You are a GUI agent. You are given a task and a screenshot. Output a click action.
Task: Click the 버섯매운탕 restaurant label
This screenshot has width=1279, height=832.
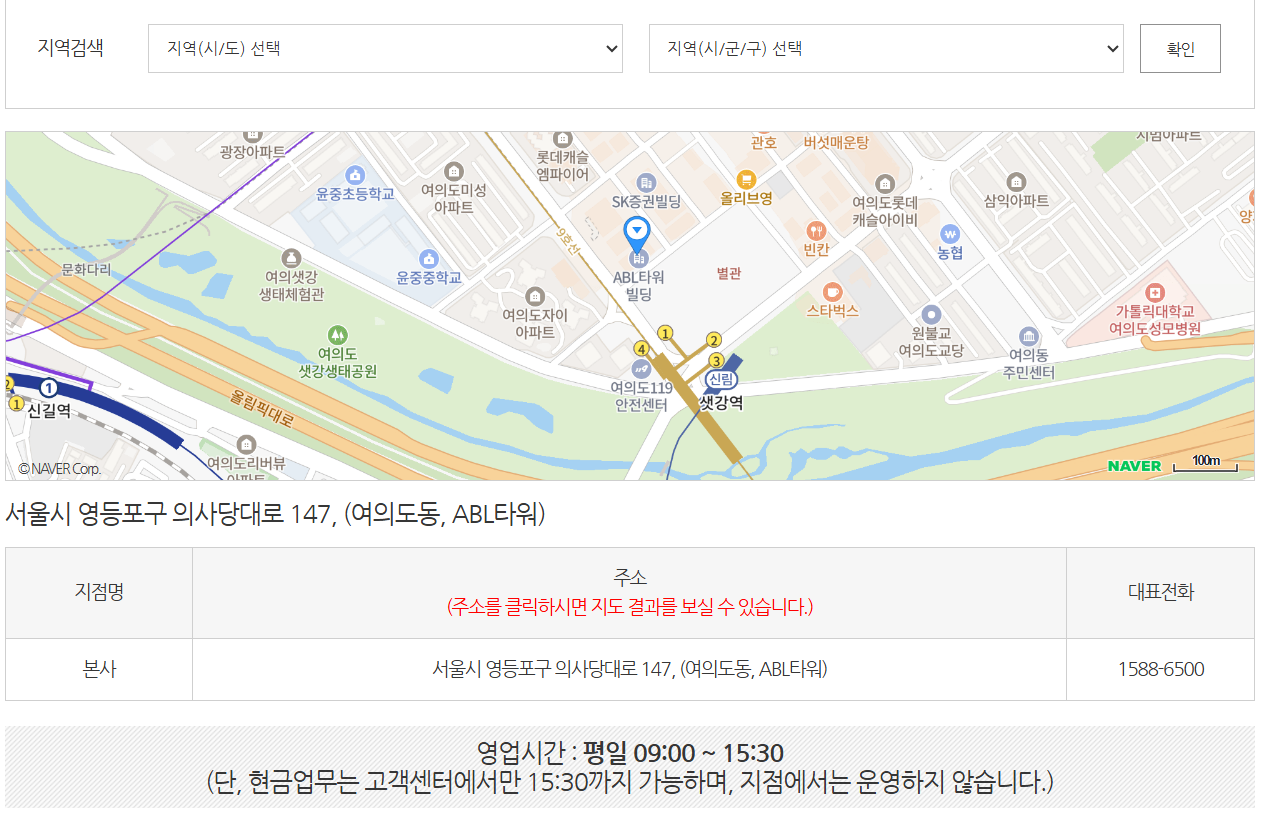tap(836, 143)
